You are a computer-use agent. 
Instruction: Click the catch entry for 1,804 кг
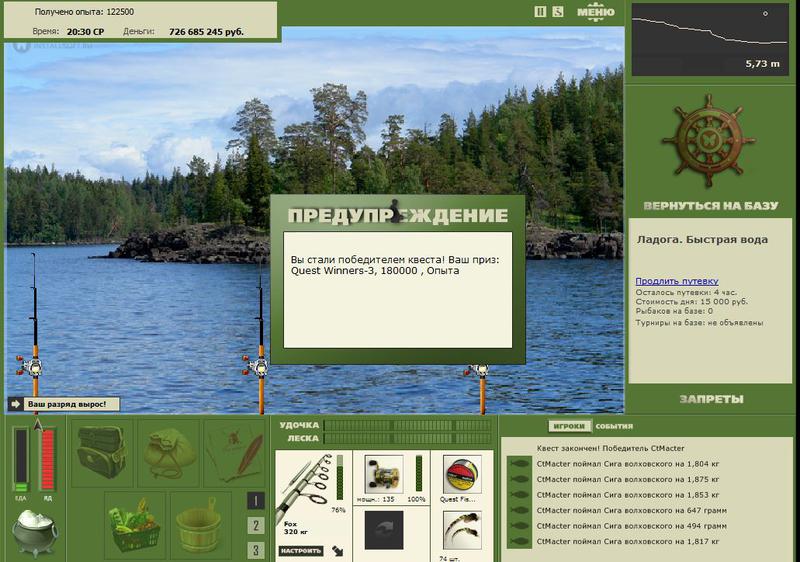(628, 464)
